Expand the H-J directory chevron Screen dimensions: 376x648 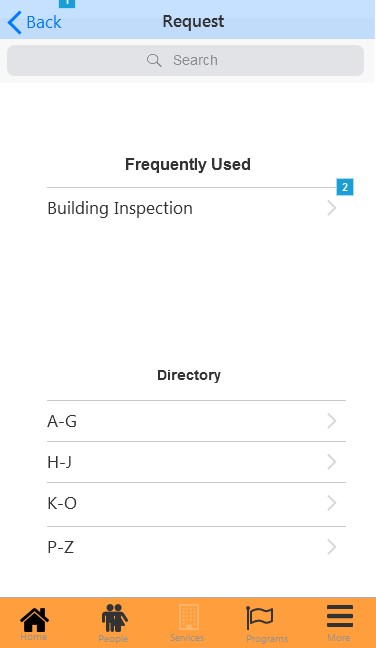coord(331,462)
